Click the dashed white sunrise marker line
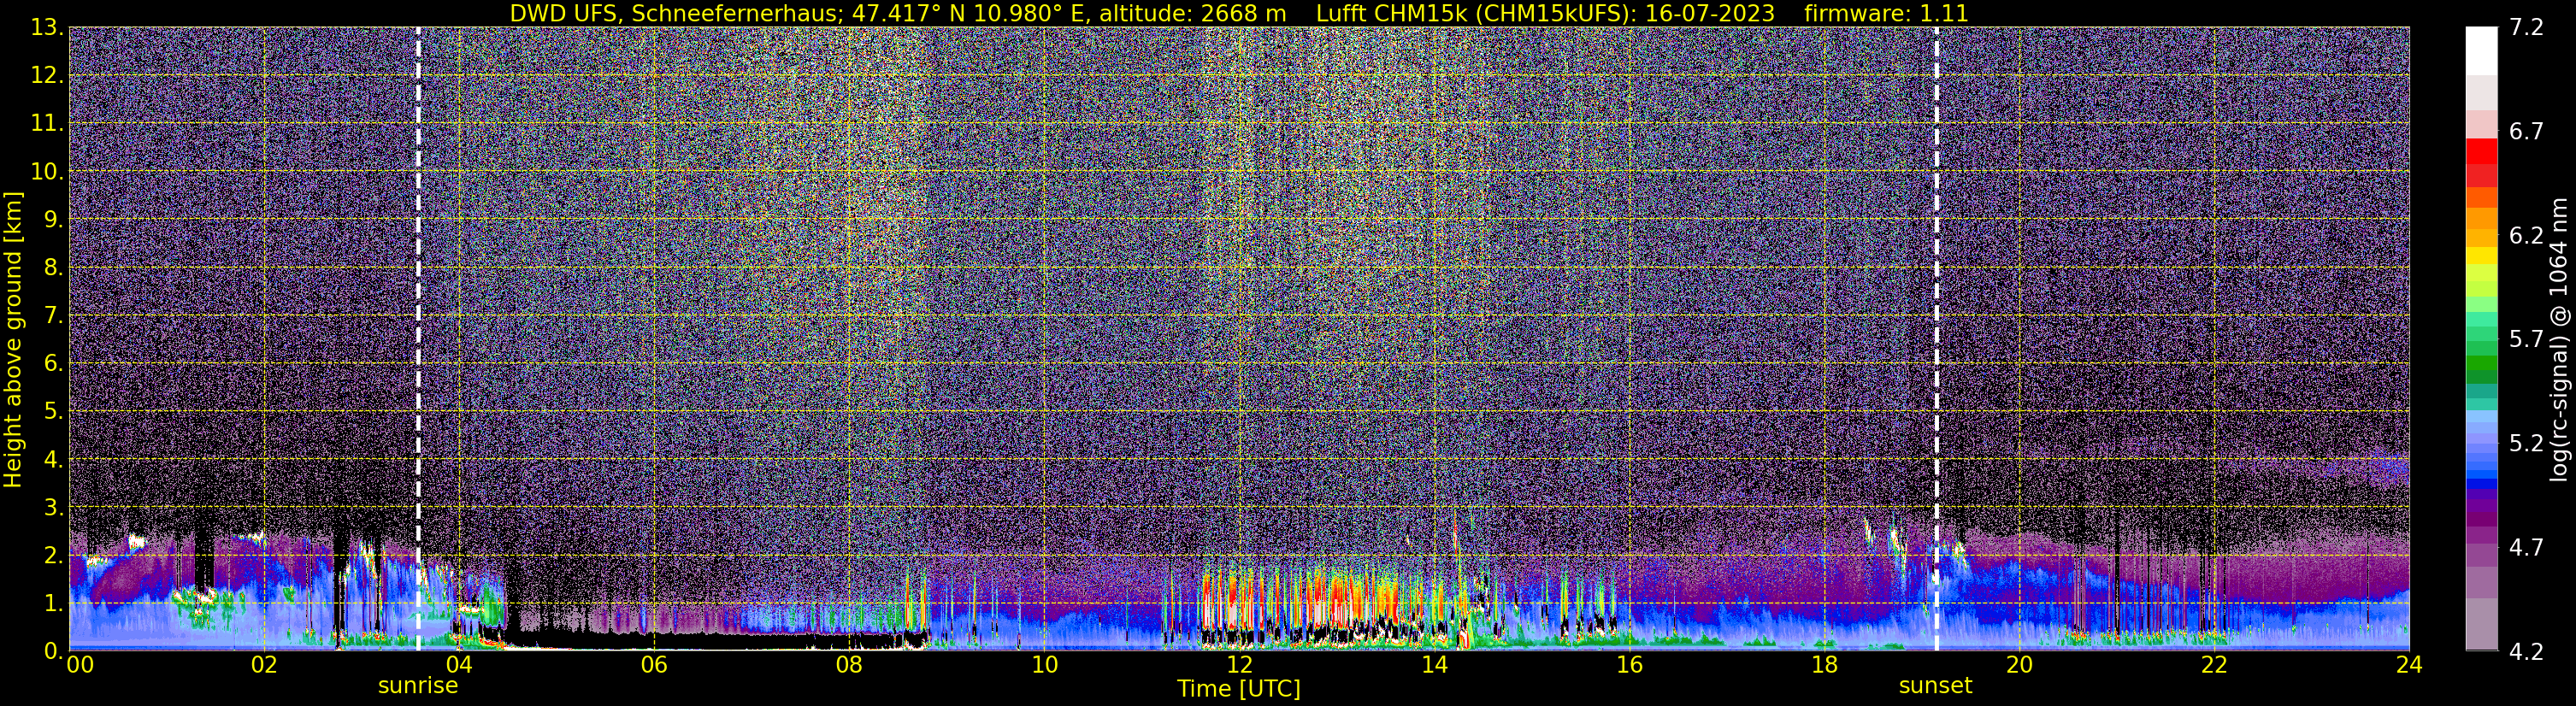 point(418,339)
